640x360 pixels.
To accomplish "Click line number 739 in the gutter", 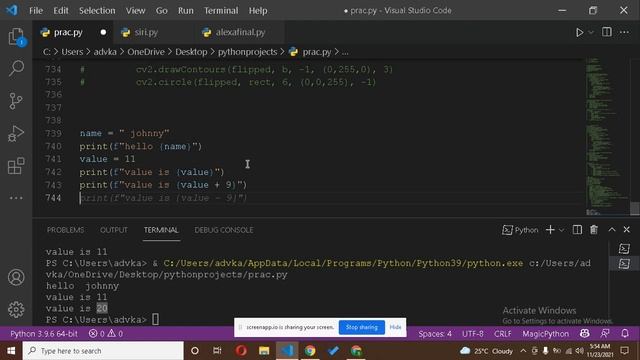I will tap(53, 133).
